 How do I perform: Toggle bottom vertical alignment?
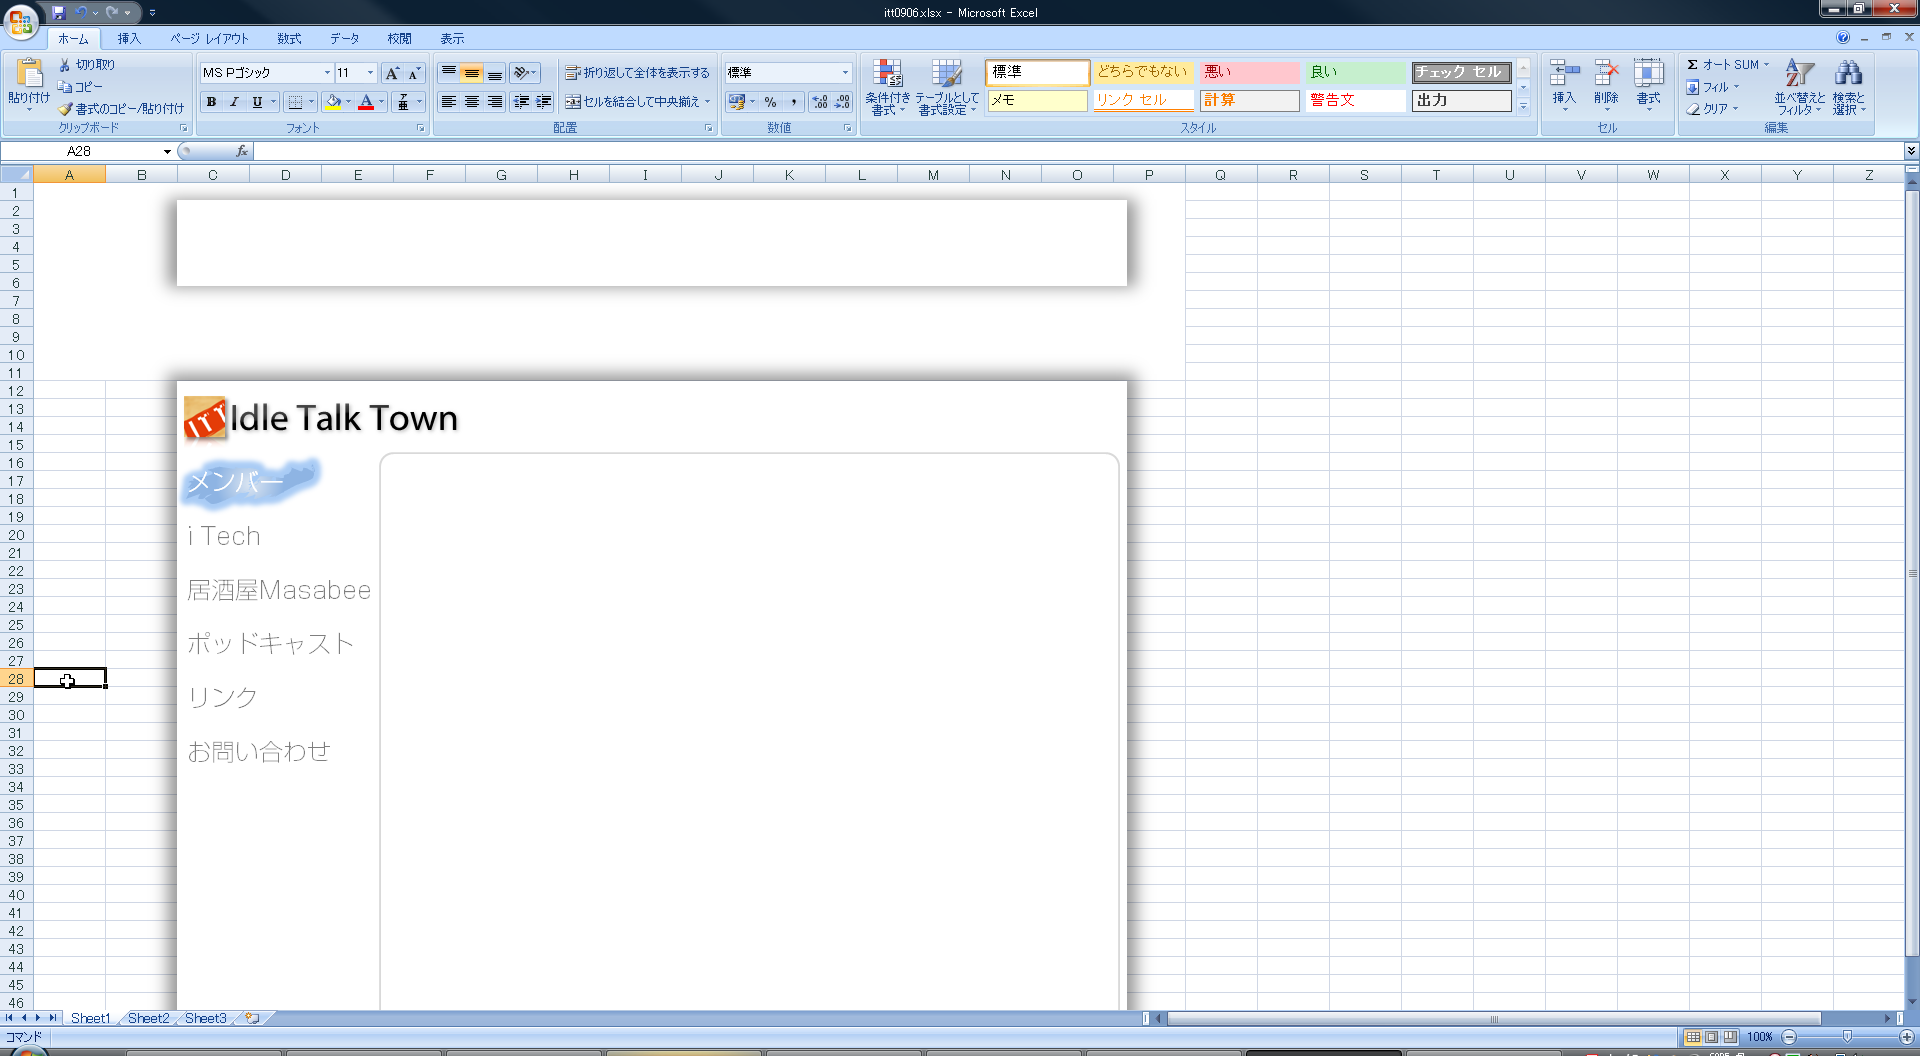[x=495, y=73]
